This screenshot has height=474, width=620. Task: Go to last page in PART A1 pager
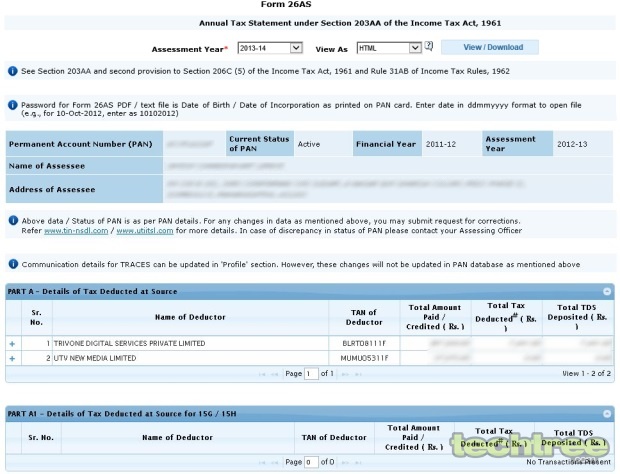tap(358, 462)
